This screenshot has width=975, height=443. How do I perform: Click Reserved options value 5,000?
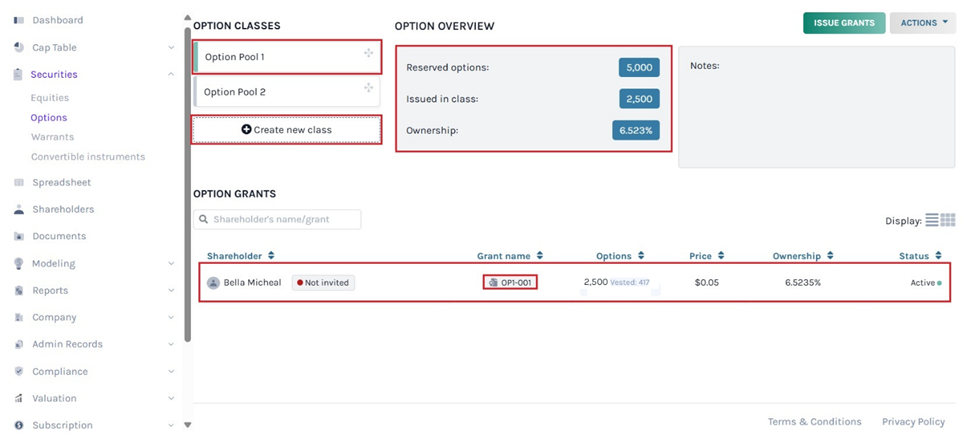click(639, 68)
